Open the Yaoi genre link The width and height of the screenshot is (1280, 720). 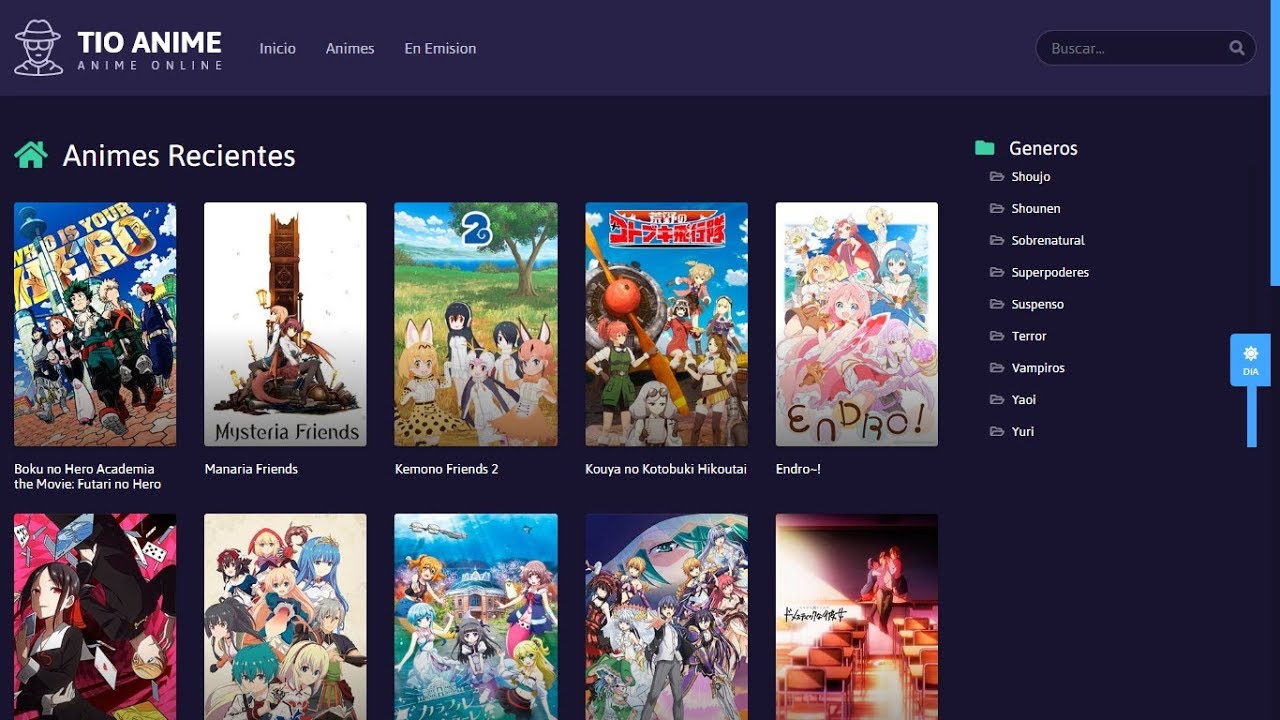click(1024, 399)
